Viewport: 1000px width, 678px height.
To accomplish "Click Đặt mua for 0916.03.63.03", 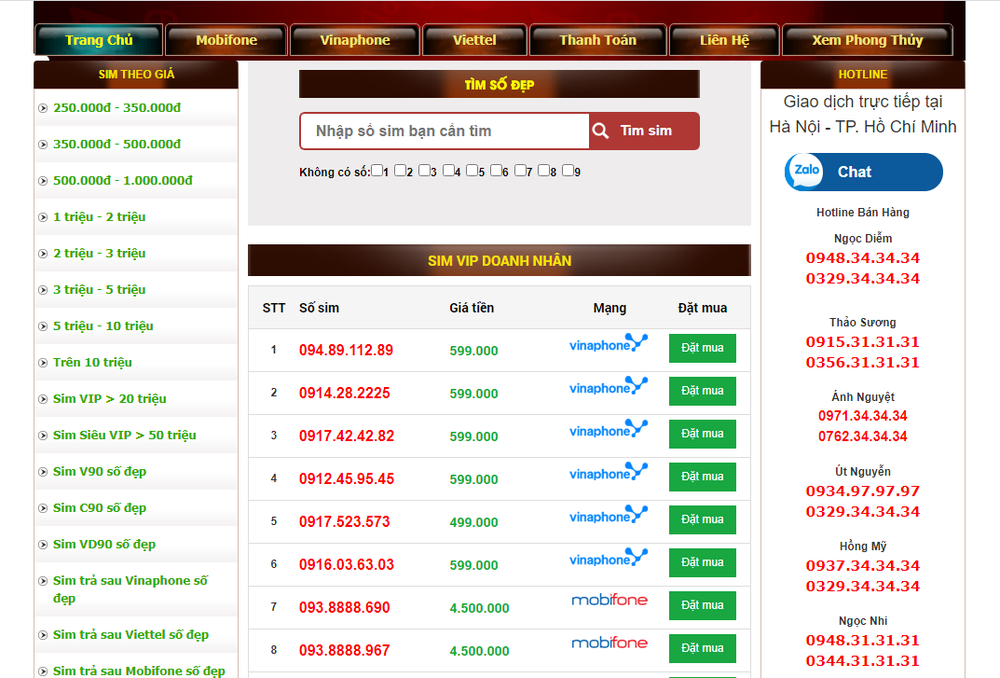I will (702, 562).
